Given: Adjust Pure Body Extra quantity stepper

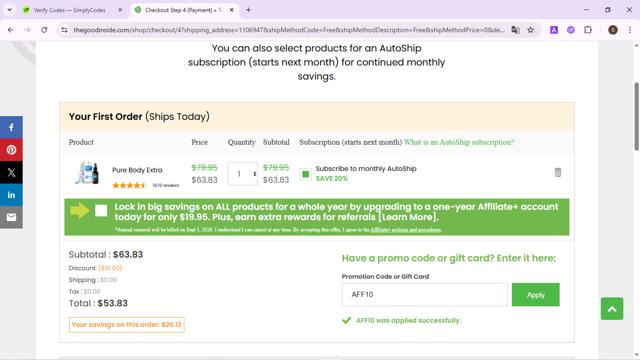Looking at the screenshot, I should [254, 174].
